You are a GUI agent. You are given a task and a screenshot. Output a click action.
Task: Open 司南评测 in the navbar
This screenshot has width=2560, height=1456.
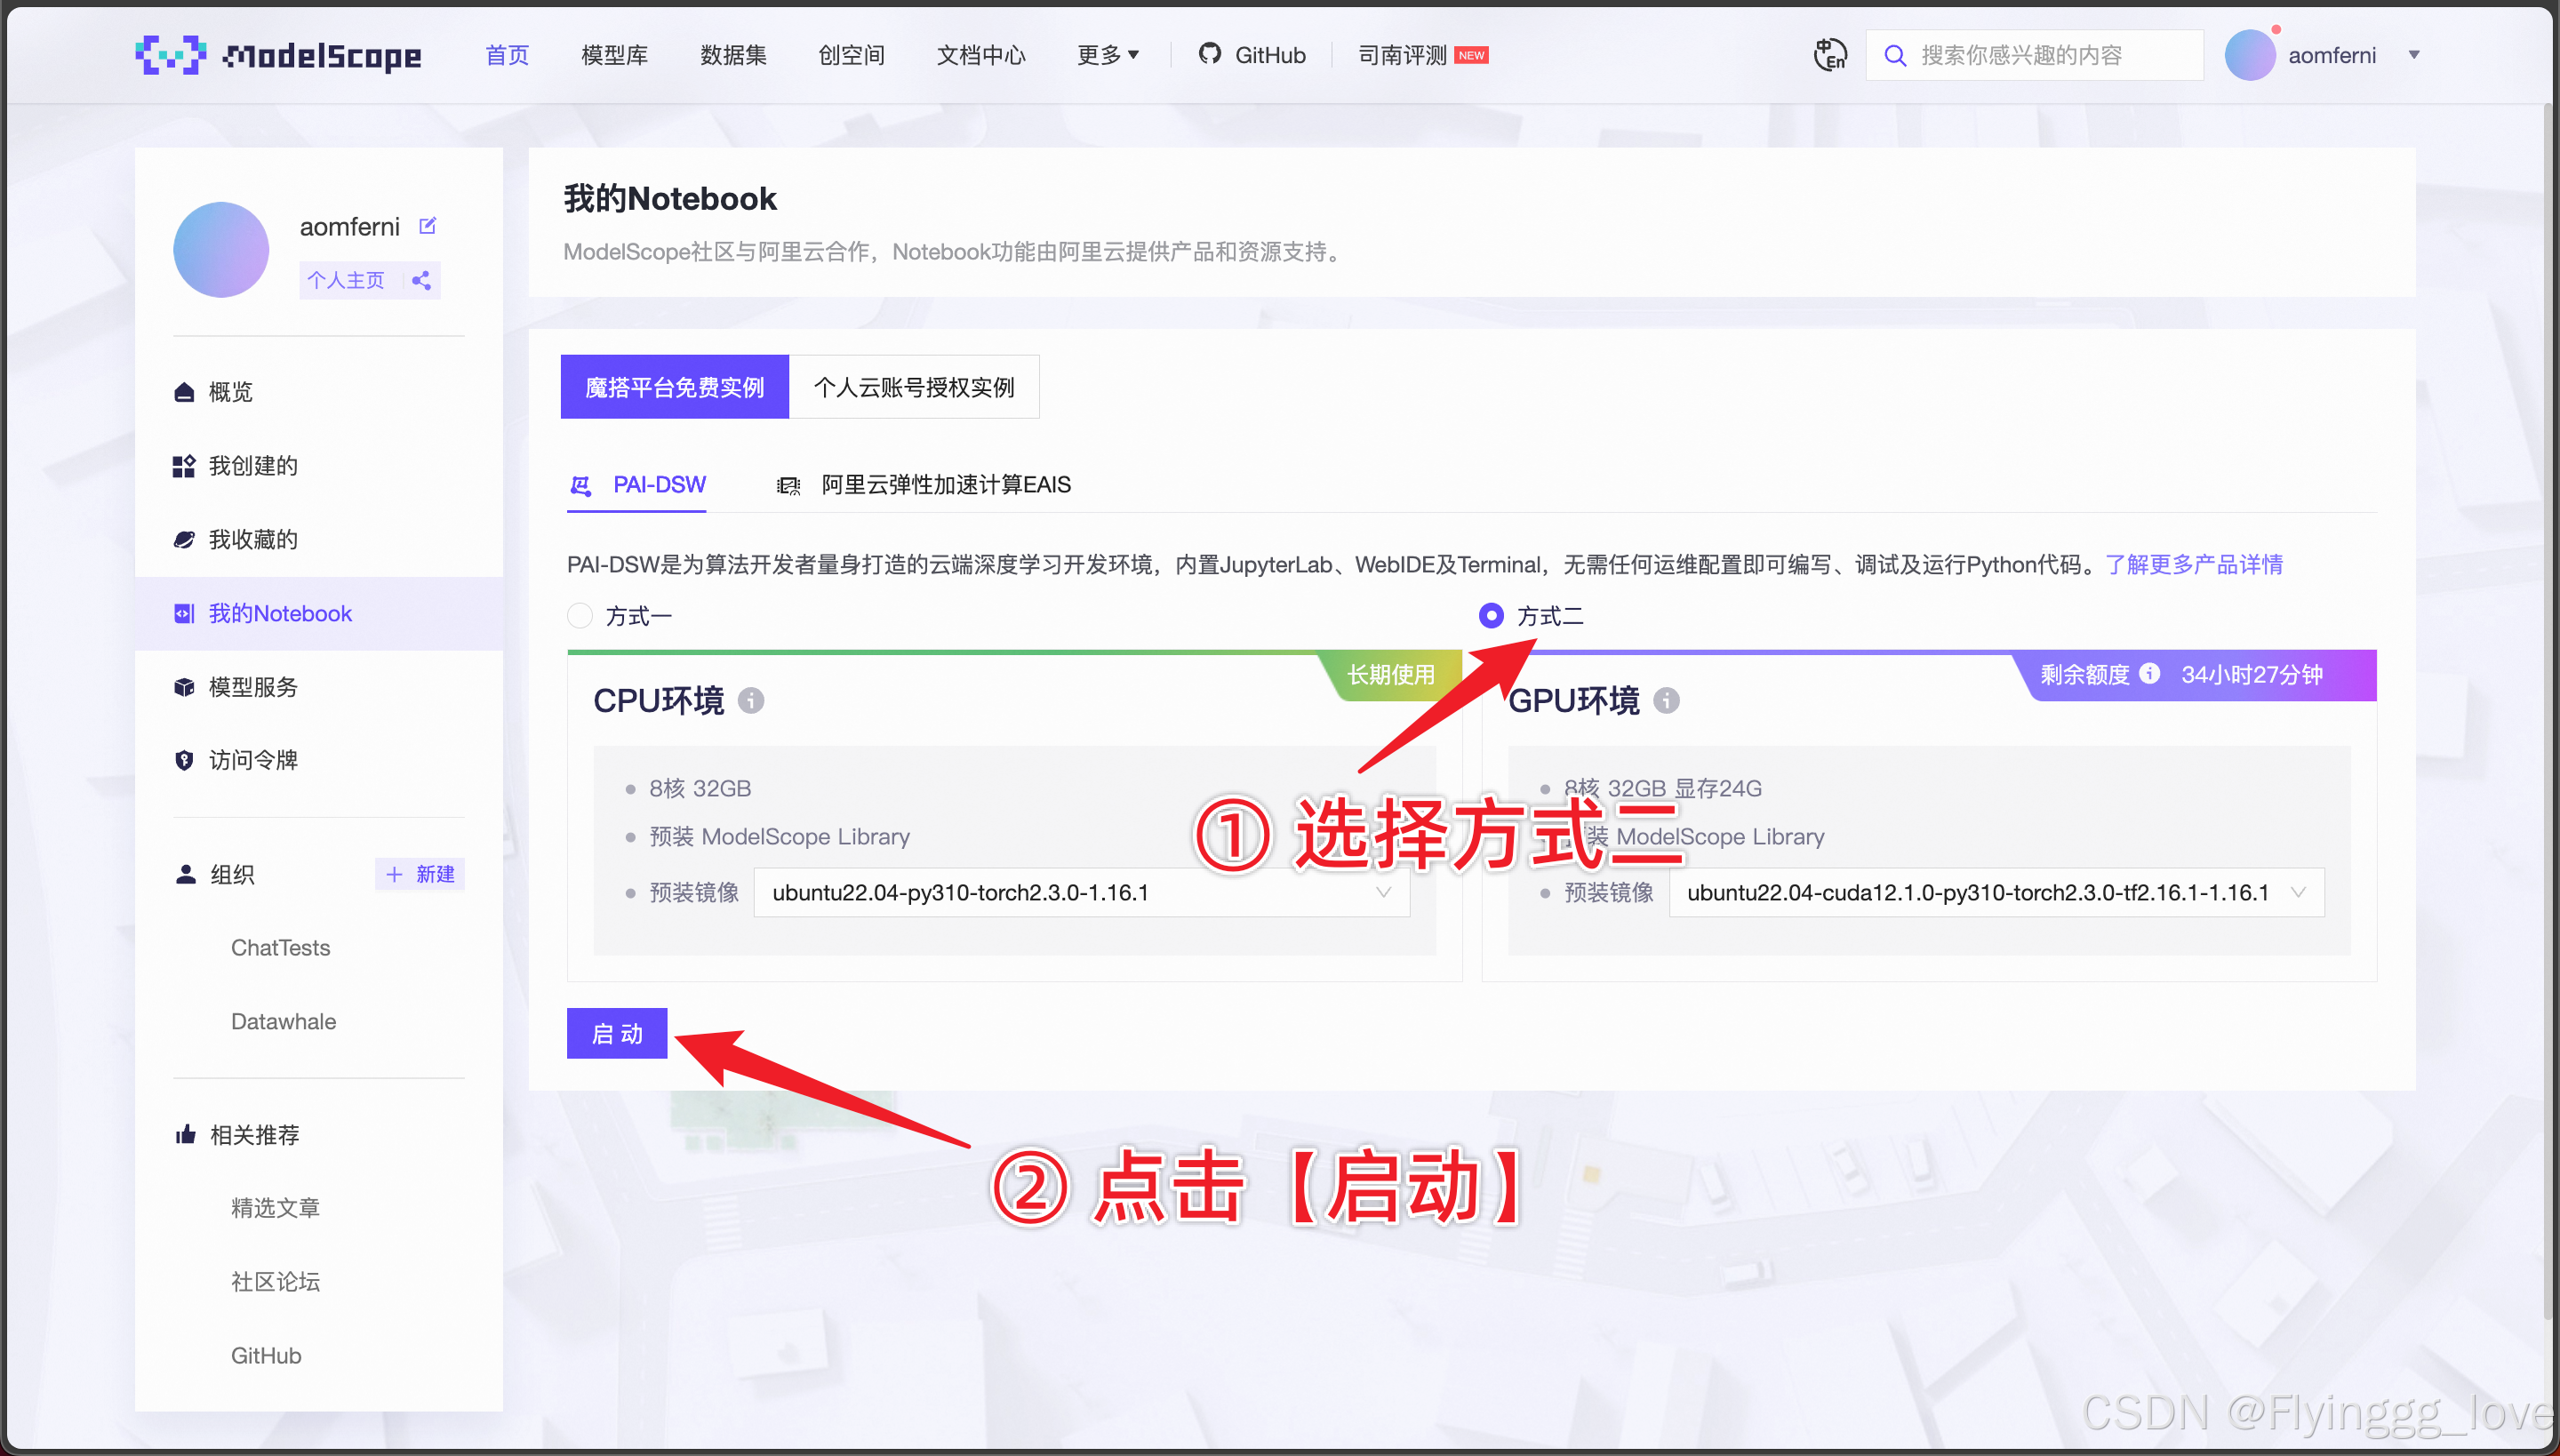point(1403,55)
